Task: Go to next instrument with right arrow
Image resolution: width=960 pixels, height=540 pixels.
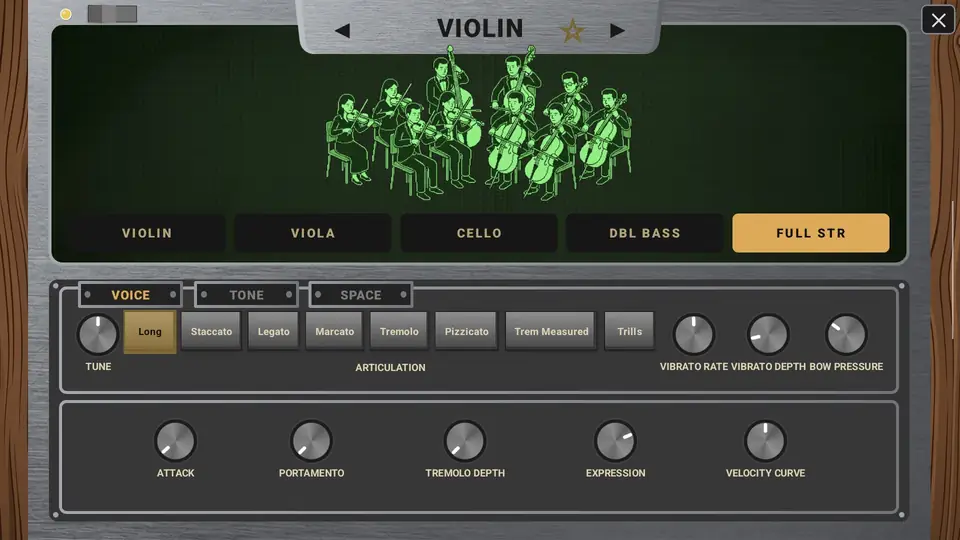Action: click(617, 31)
